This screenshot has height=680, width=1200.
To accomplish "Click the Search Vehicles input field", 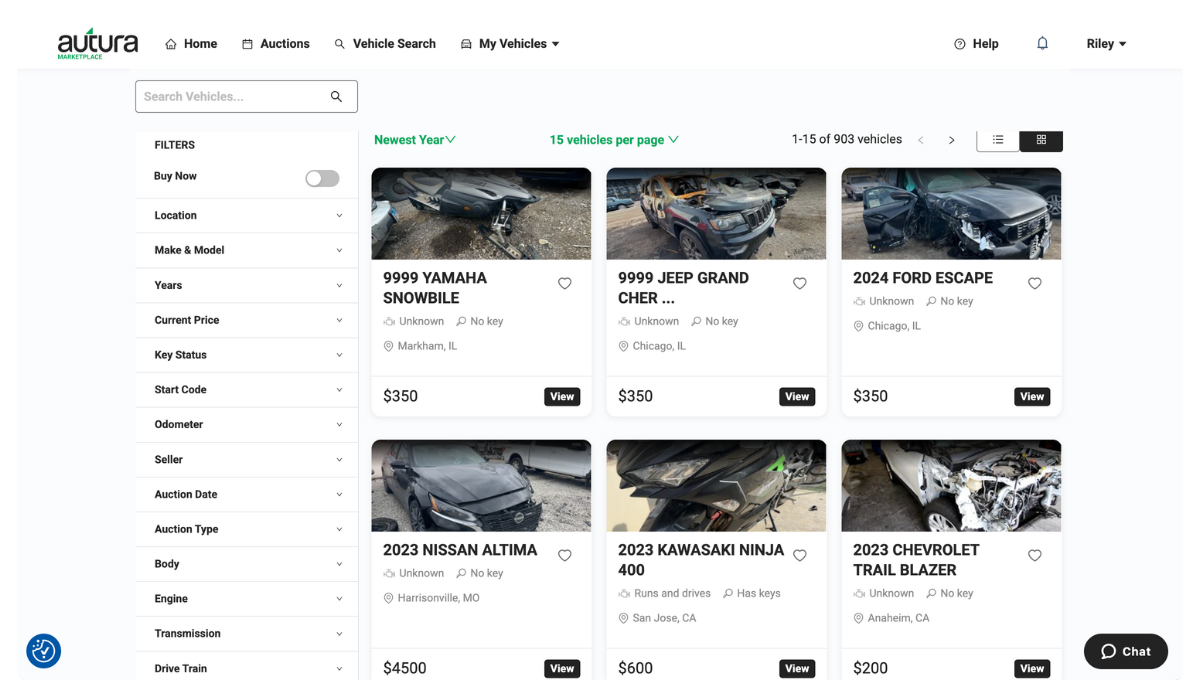I will (246, 97).
